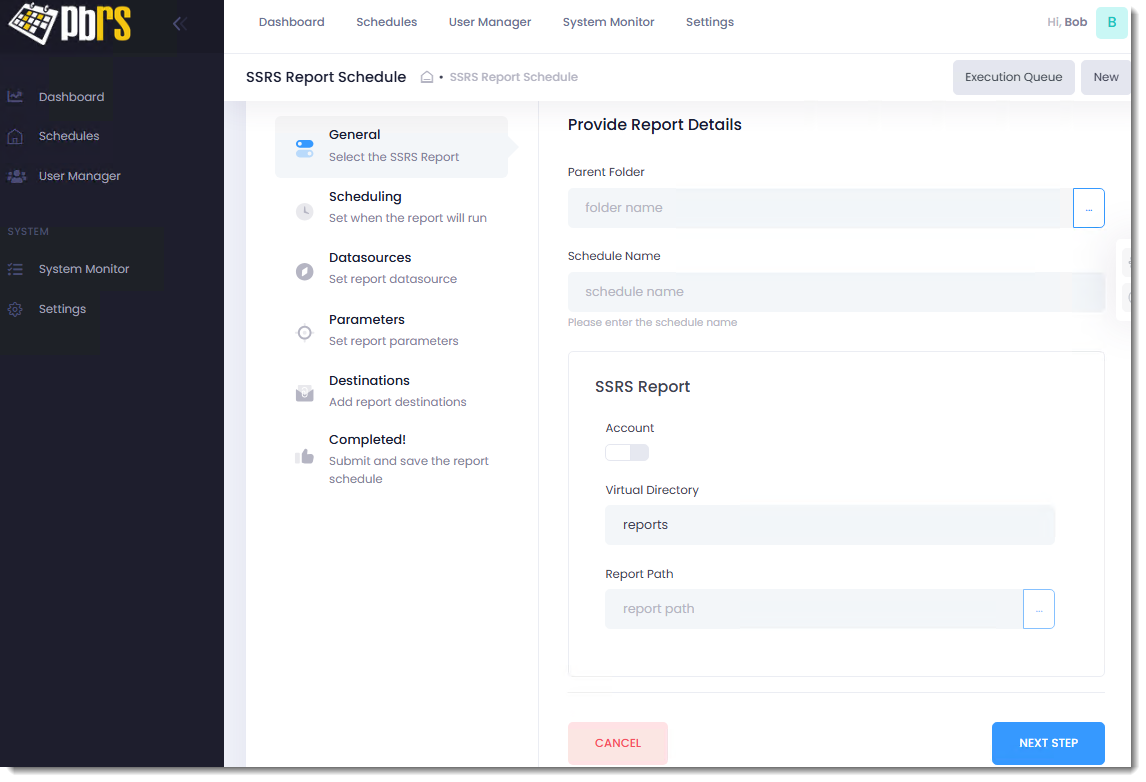Open Report Path browse ellipsis button

1038,609
